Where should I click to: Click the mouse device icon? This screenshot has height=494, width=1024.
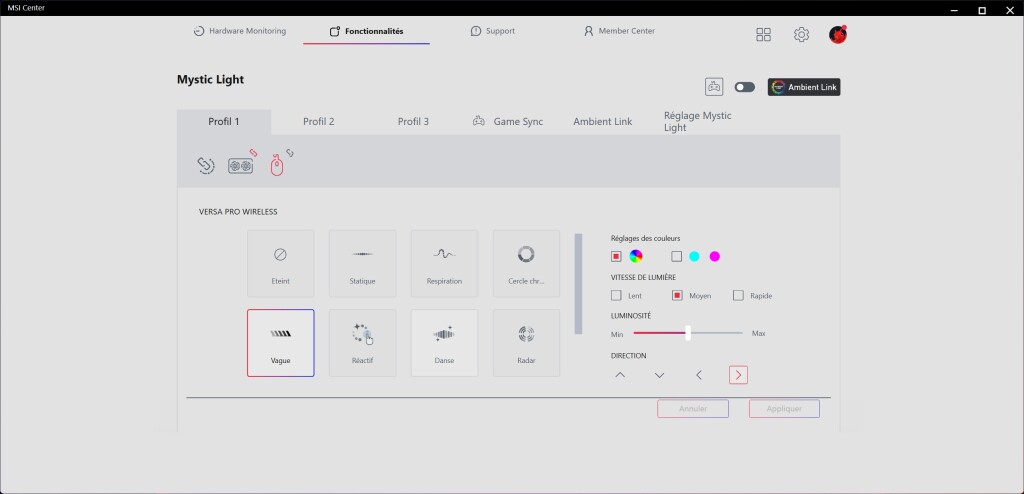click(x=278, y=166)
